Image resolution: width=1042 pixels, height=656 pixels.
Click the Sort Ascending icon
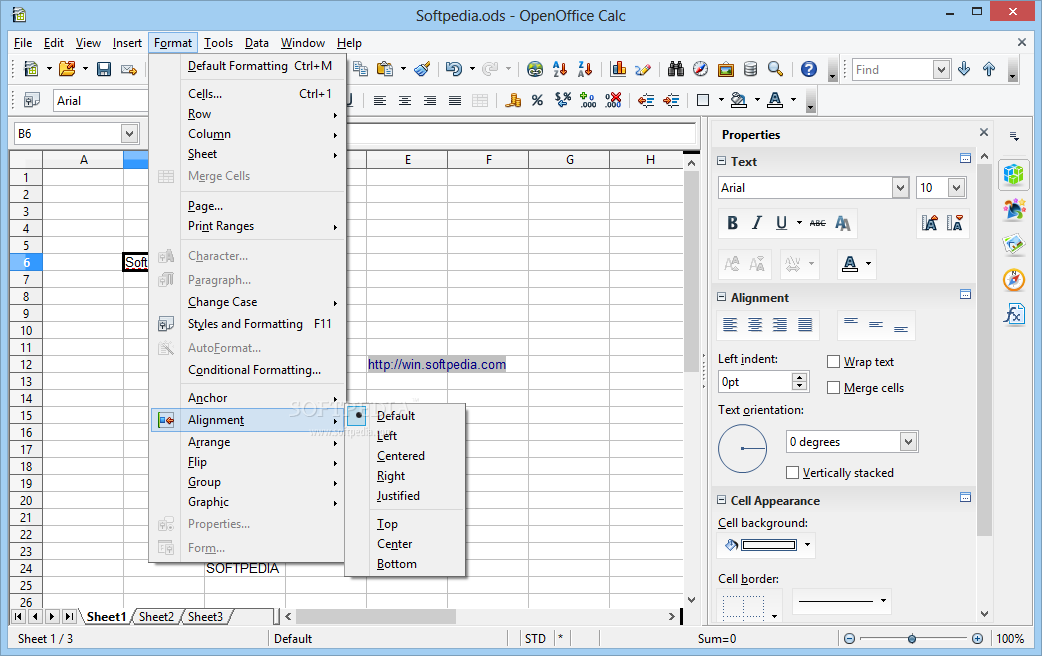tap(560, 69)
